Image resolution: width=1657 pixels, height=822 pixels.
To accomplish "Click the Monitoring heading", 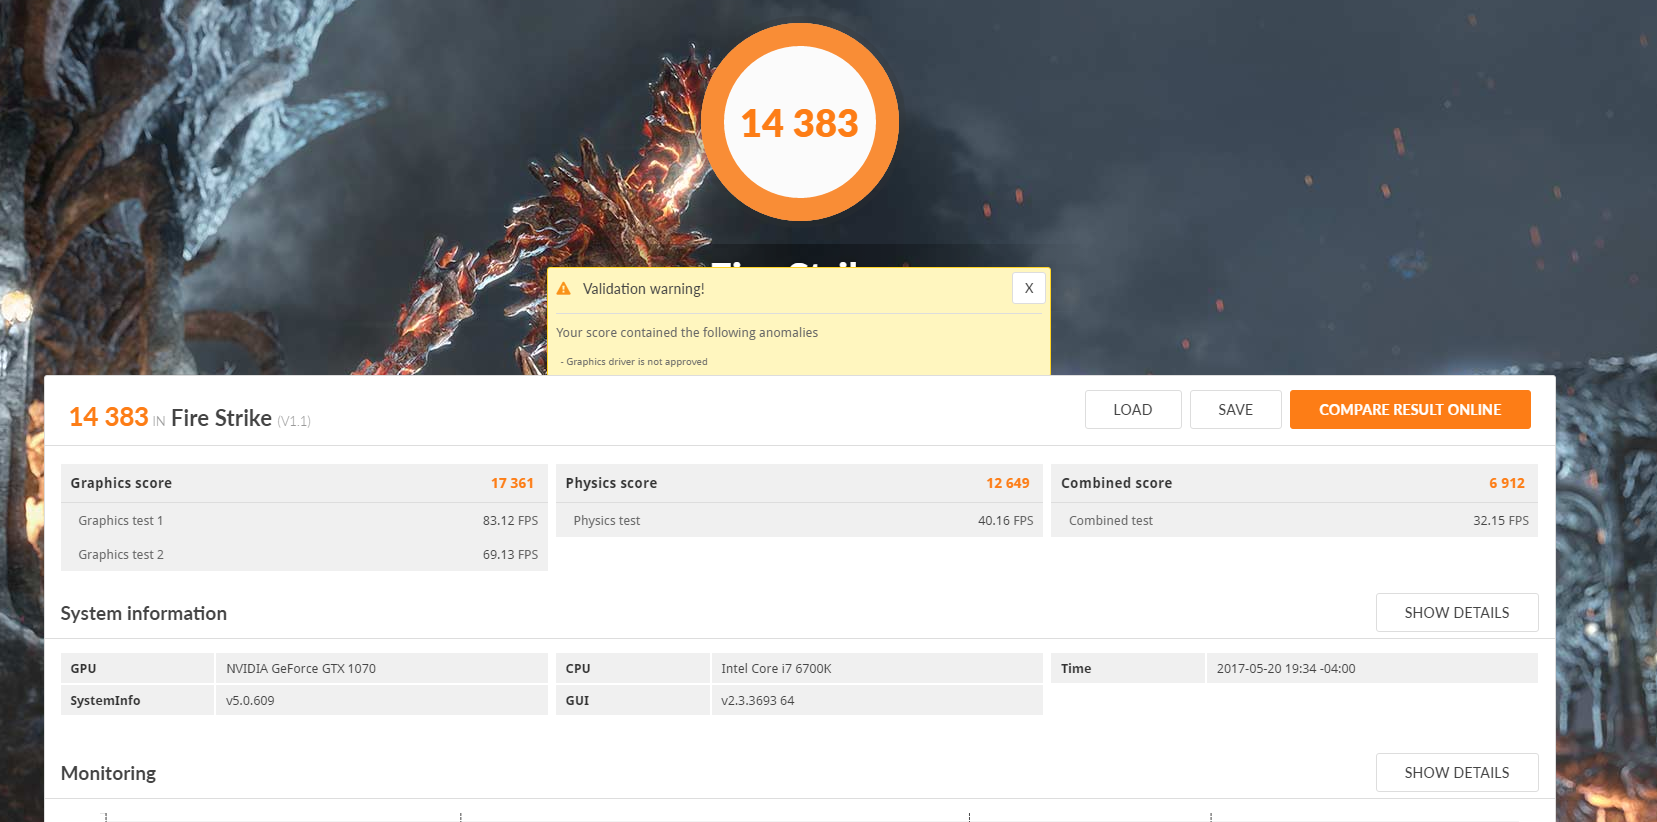I will [108, 774].
